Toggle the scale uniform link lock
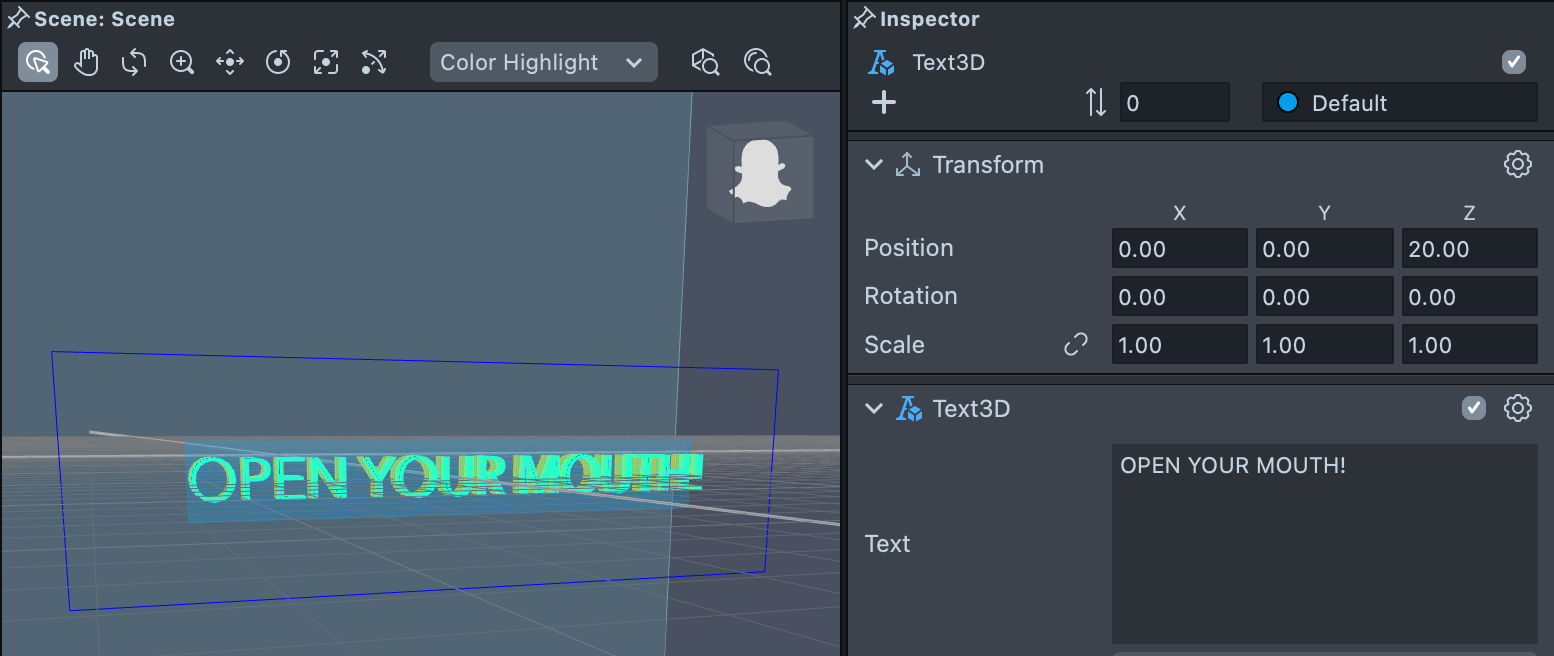1554x656 pixels. 1075,345
